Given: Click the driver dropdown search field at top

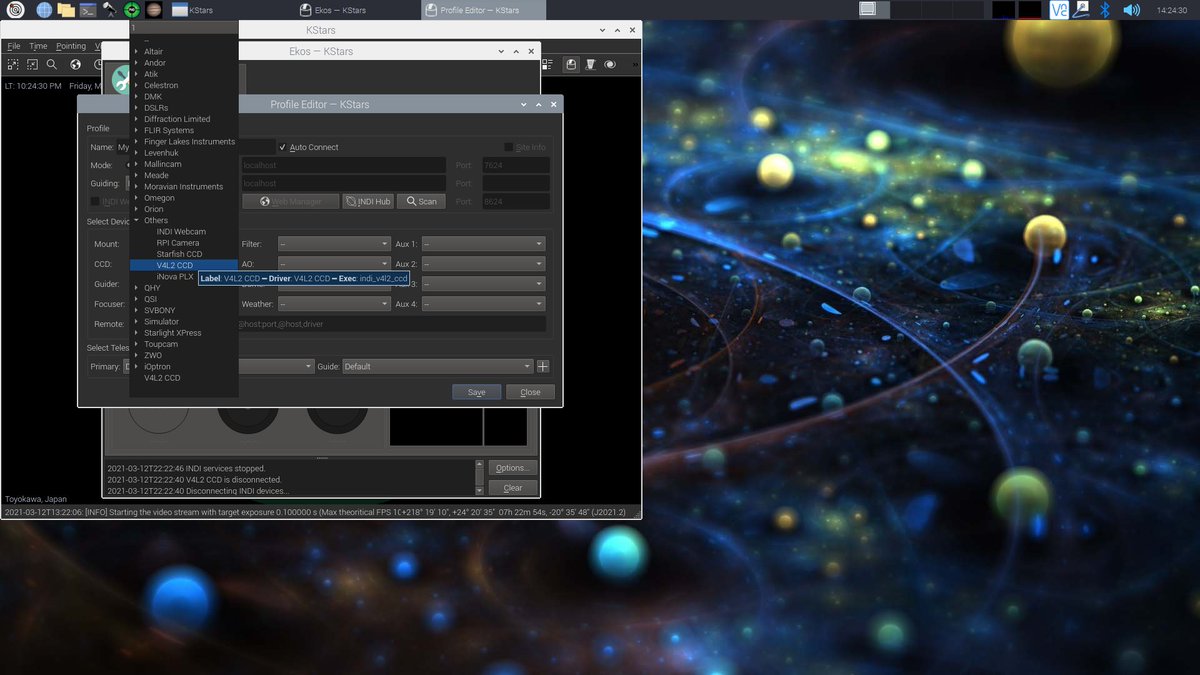Looking at the screenshot, I should point(185,28).
